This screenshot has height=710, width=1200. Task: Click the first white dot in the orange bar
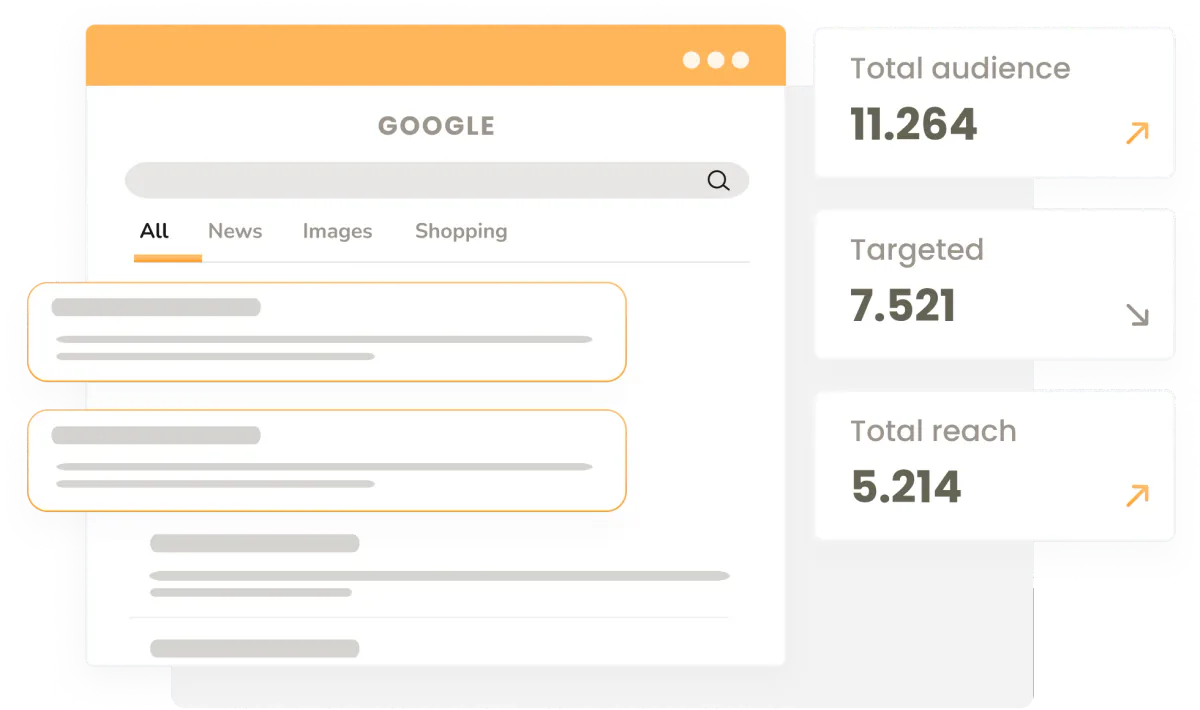pyautogui.click(x=691, y=60)
